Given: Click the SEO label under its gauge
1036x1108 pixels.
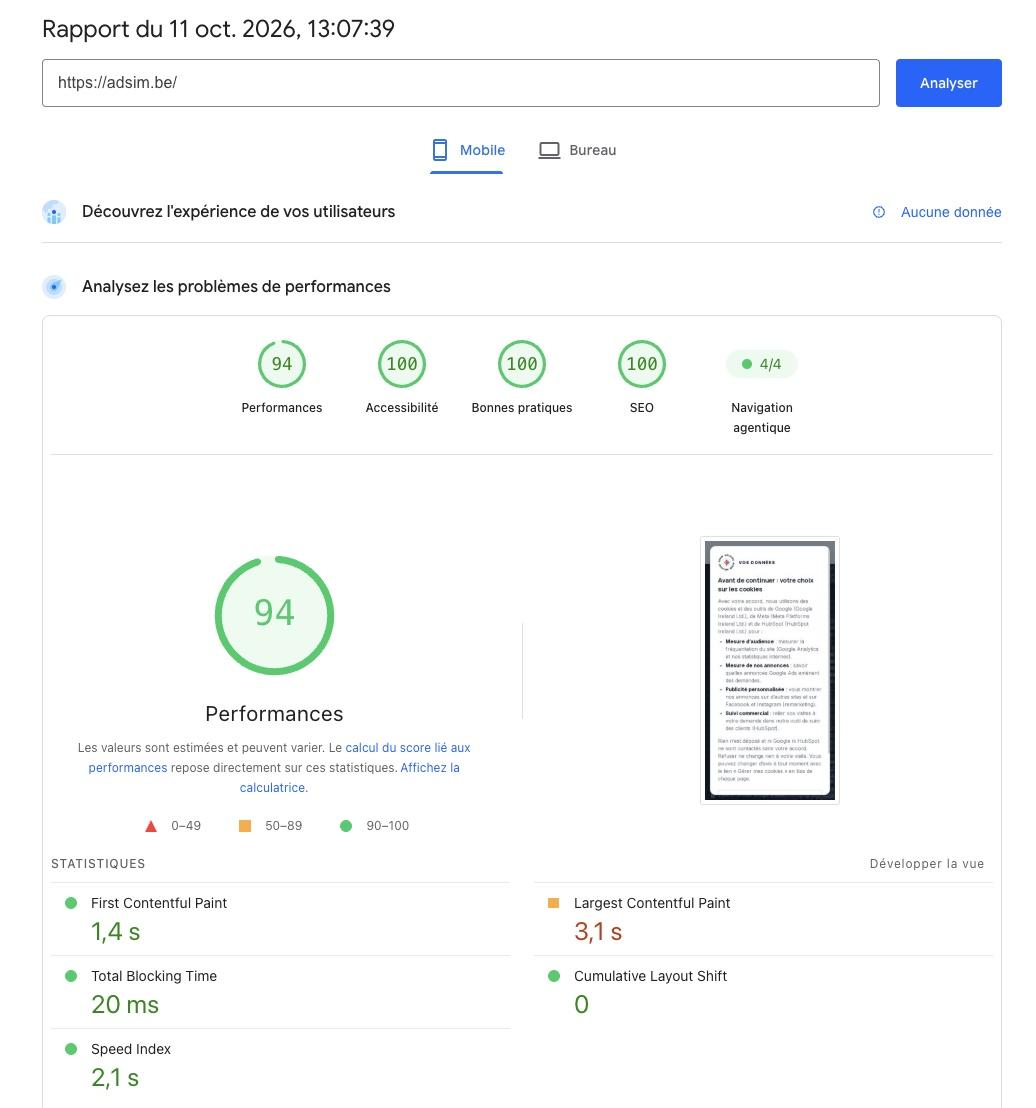Looking at the screenshot, I should pyautogui.click(x=642, y=408).
